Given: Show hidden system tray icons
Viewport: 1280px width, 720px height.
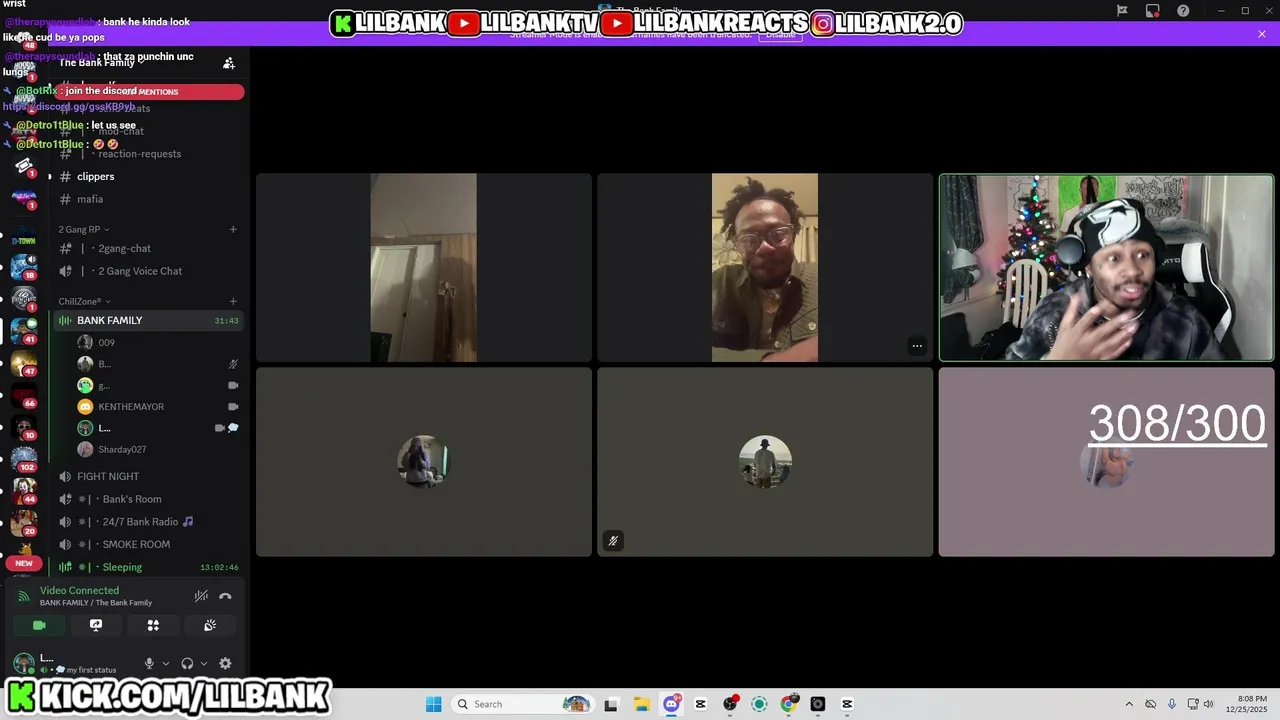Looking at the screenshot, I should (x=1129, y=704).
